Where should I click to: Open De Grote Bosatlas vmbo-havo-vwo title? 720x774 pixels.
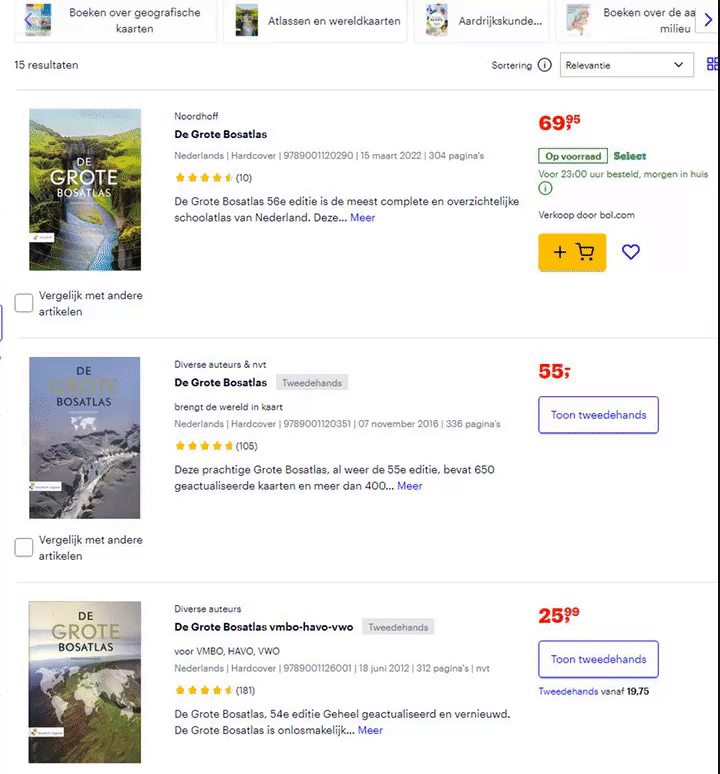(x=264, y=627)
